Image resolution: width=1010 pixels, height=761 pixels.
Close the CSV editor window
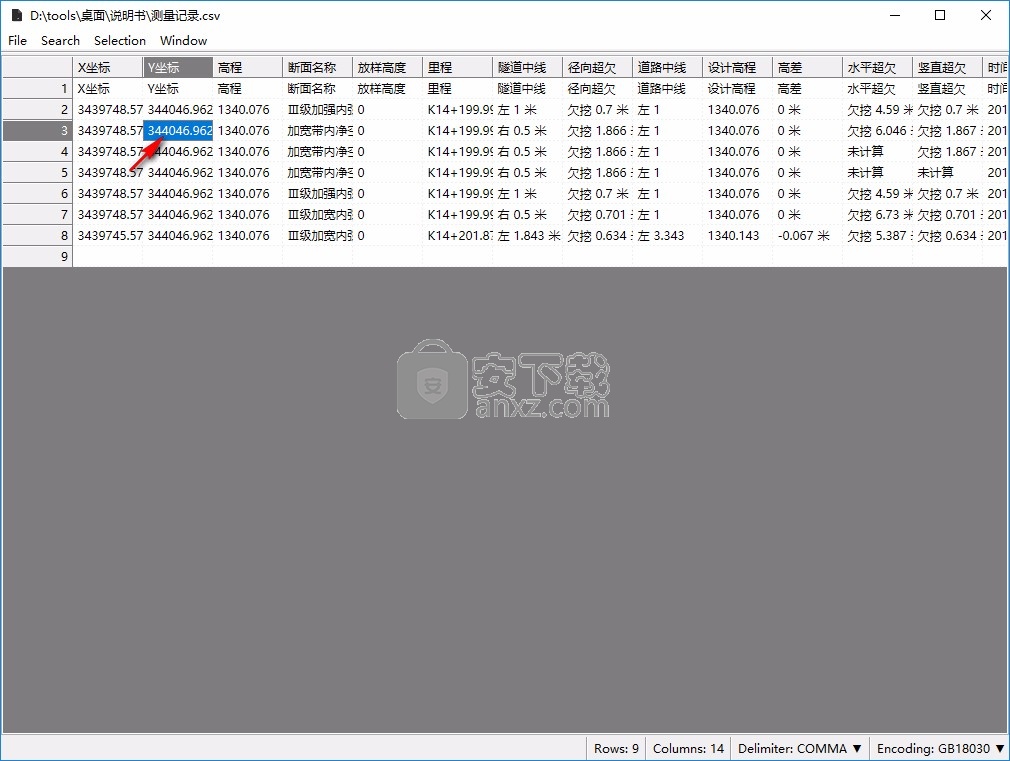pos(986,15)
